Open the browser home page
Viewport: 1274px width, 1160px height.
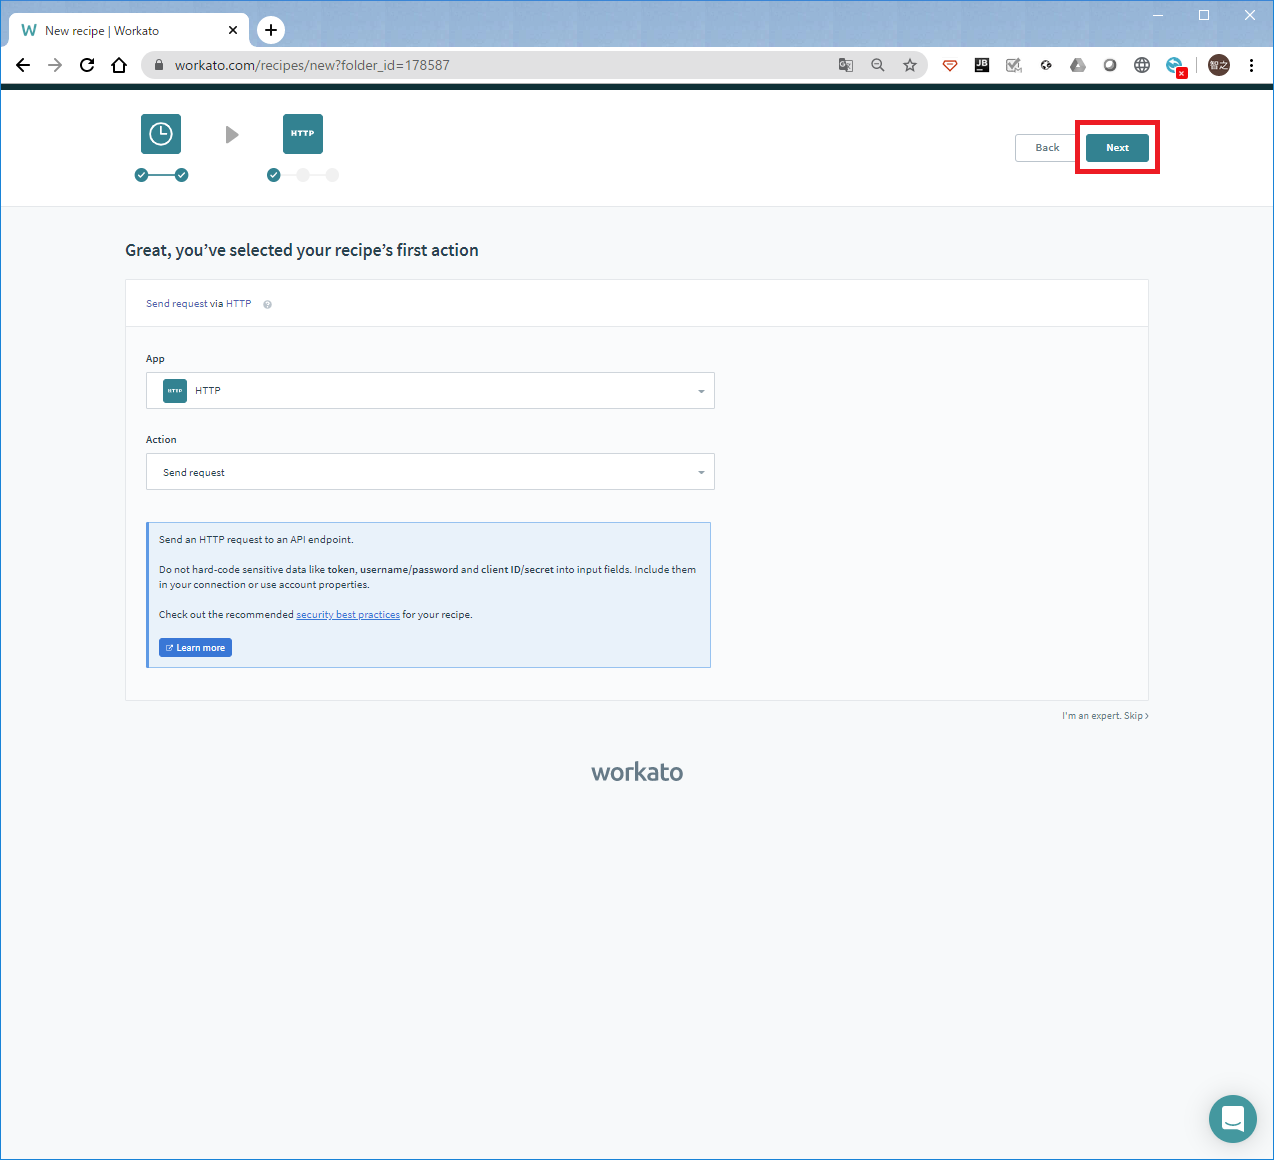click(x=119, y=65)
